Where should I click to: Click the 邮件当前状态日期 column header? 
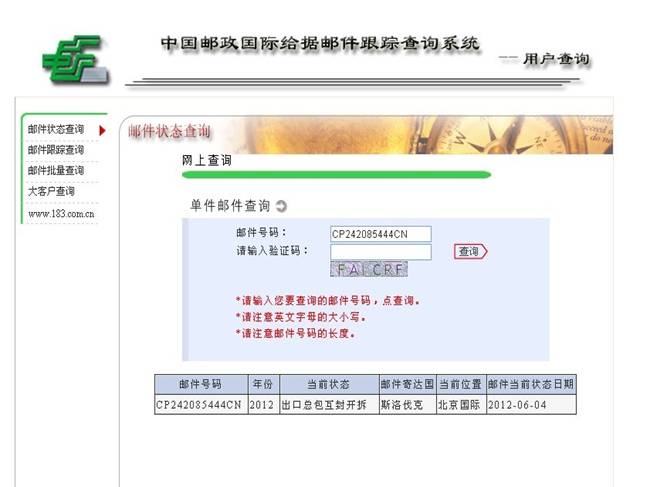click(531, 384)
